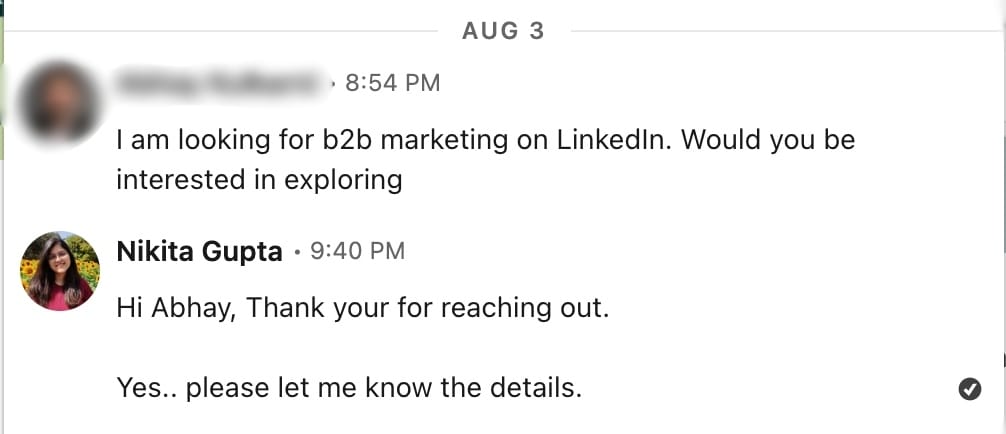Click the b2b marketing message line
The image size is (1006, 434).
click(485, 140)
